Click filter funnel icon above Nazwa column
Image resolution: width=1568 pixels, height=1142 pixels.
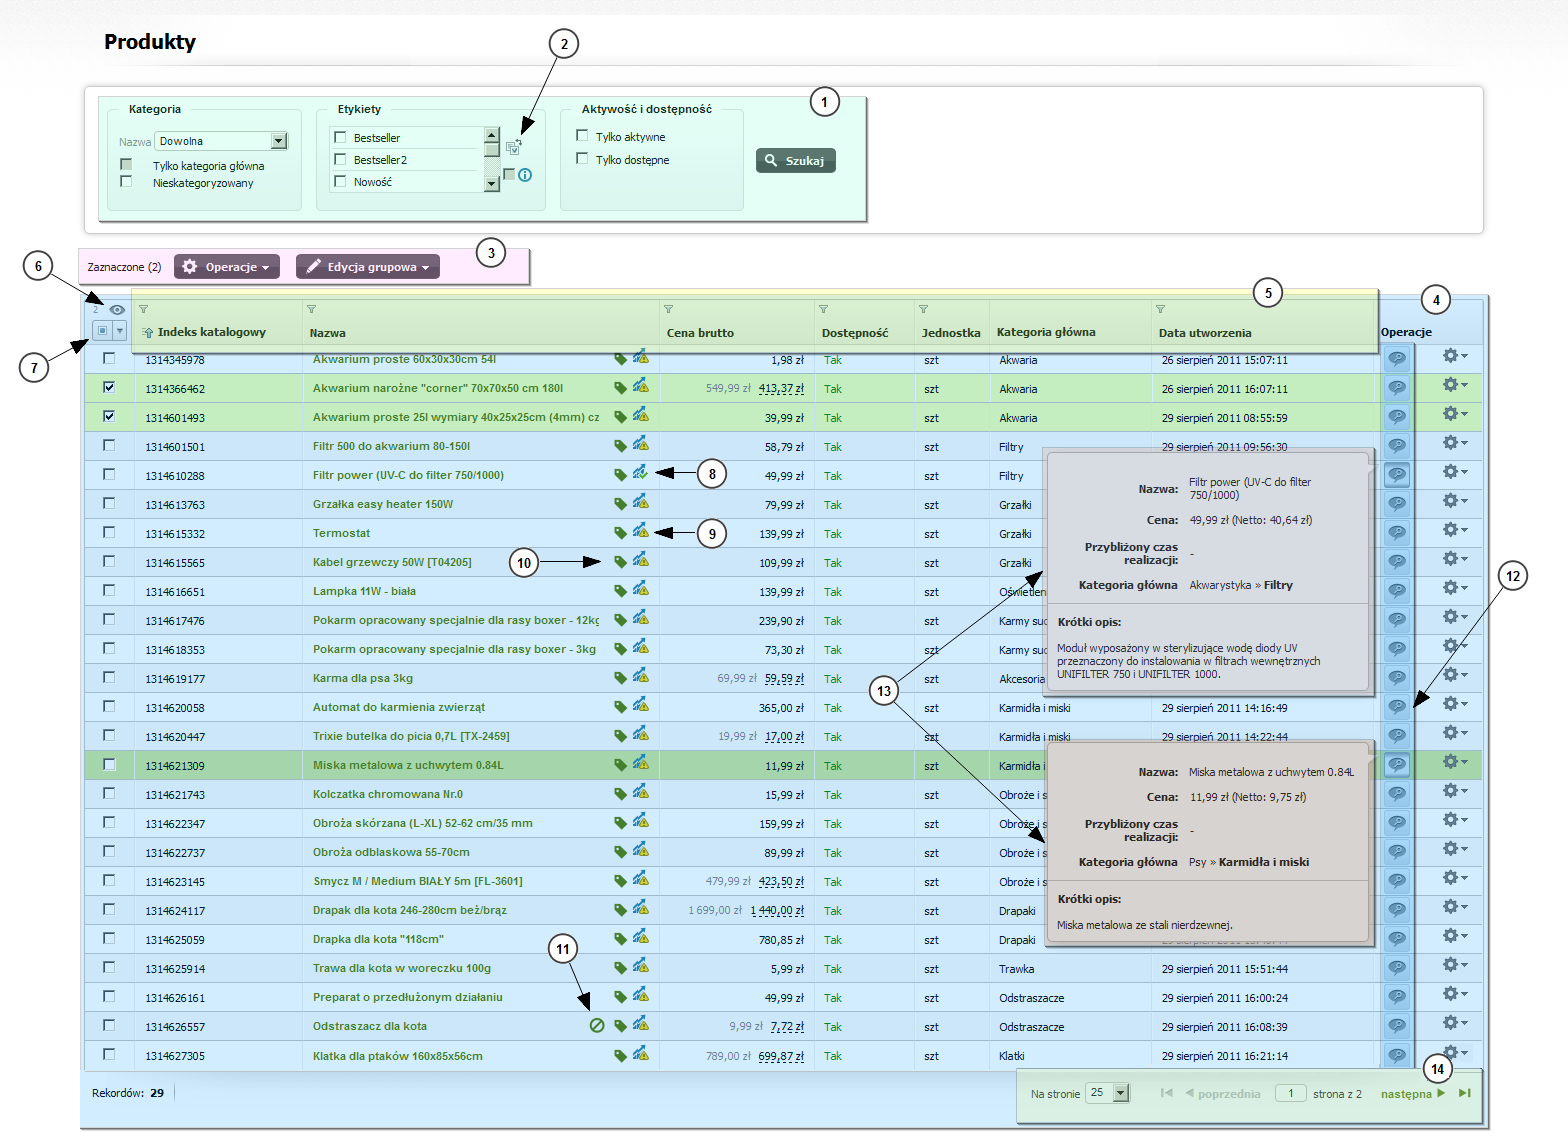(312, 309)
